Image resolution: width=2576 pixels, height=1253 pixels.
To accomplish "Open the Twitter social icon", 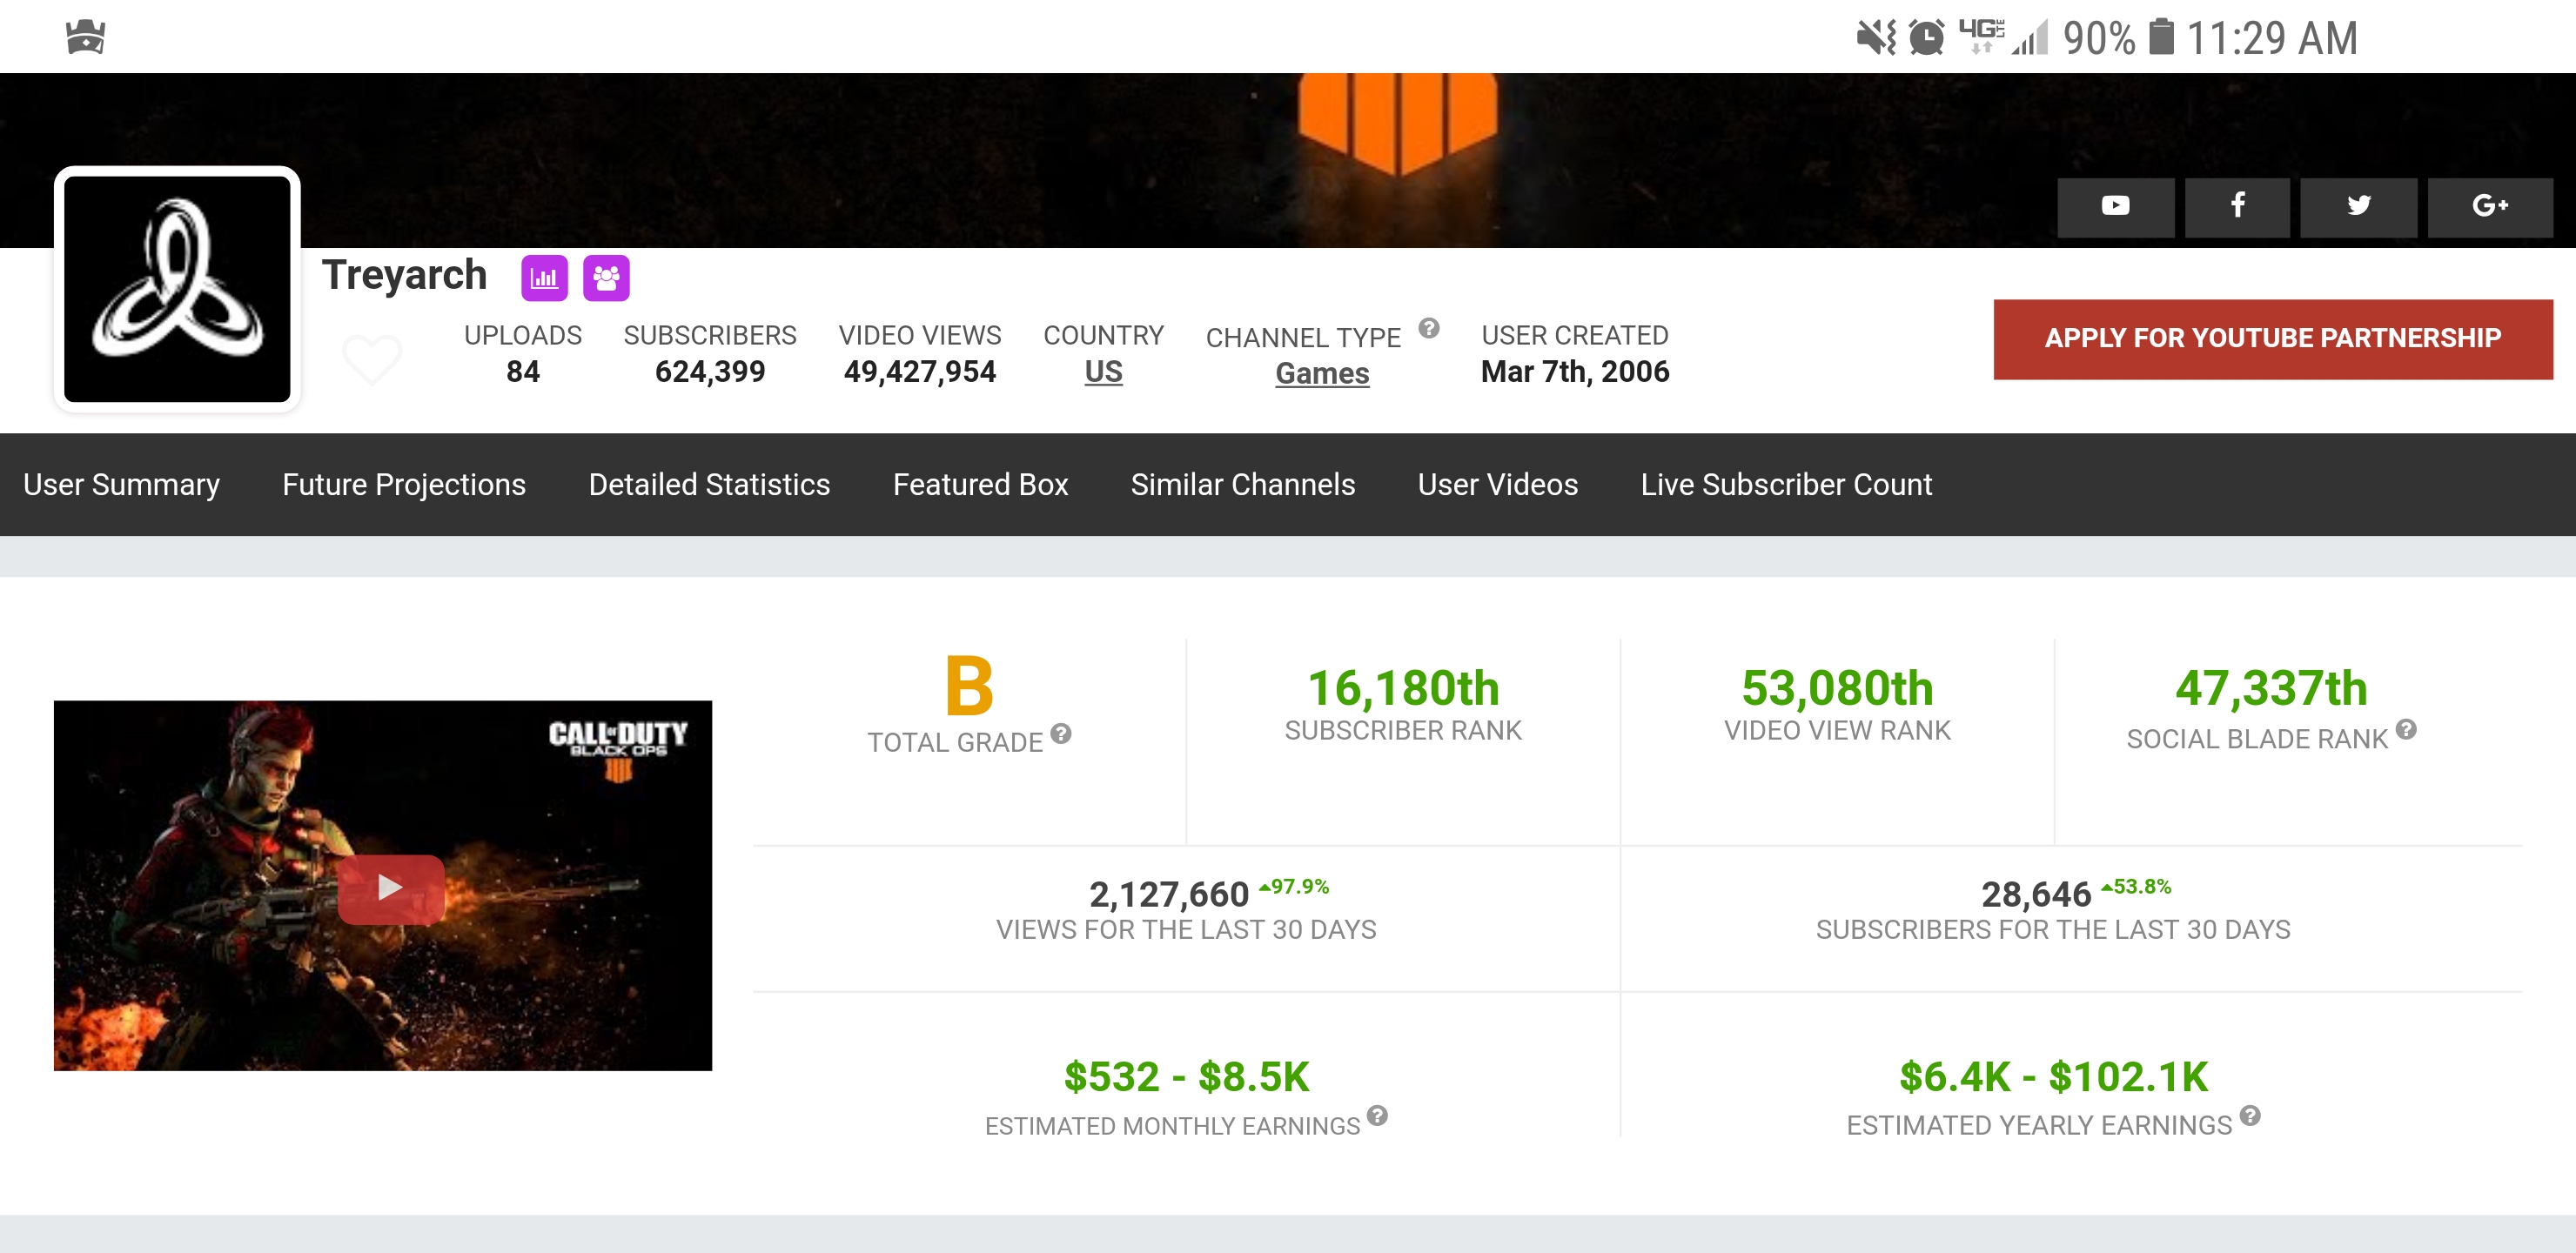I will click(2358, 206).
